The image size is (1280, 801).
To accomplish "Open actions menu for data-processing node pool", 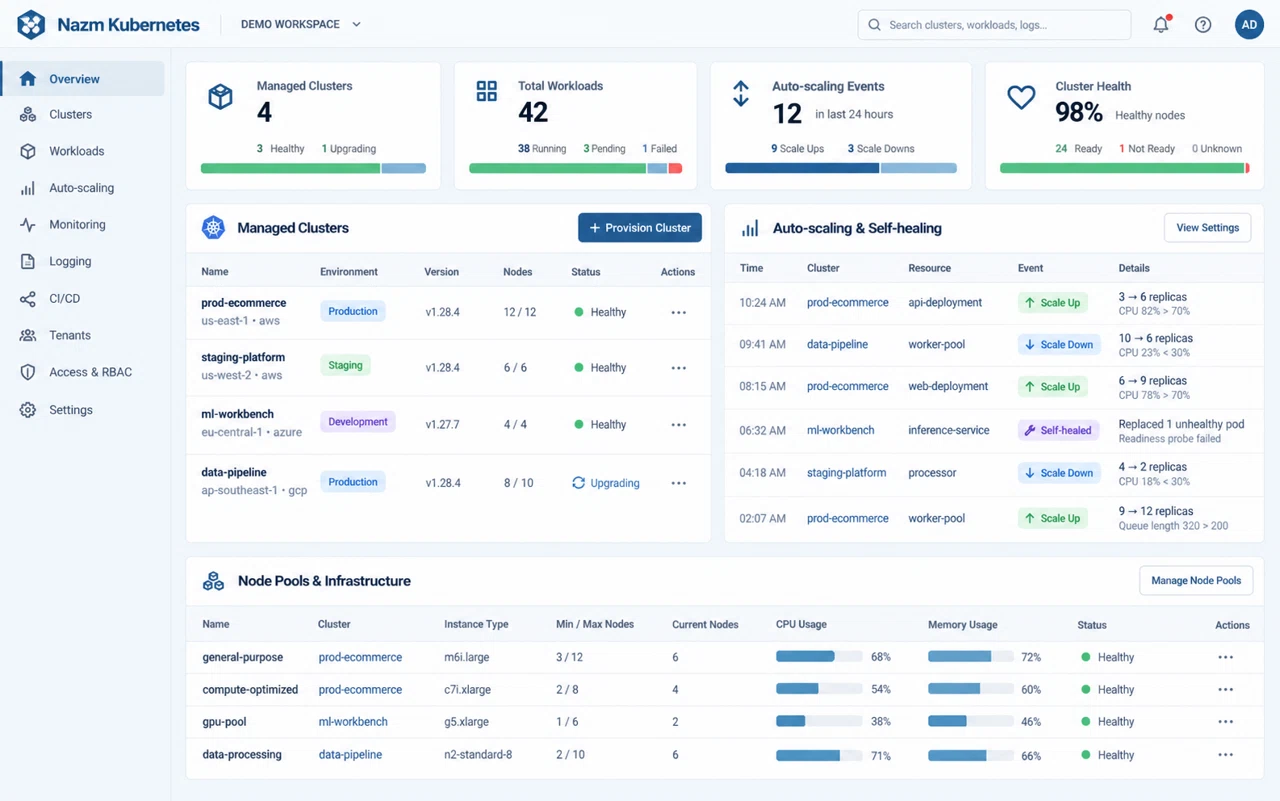I will coord(1226,755).
